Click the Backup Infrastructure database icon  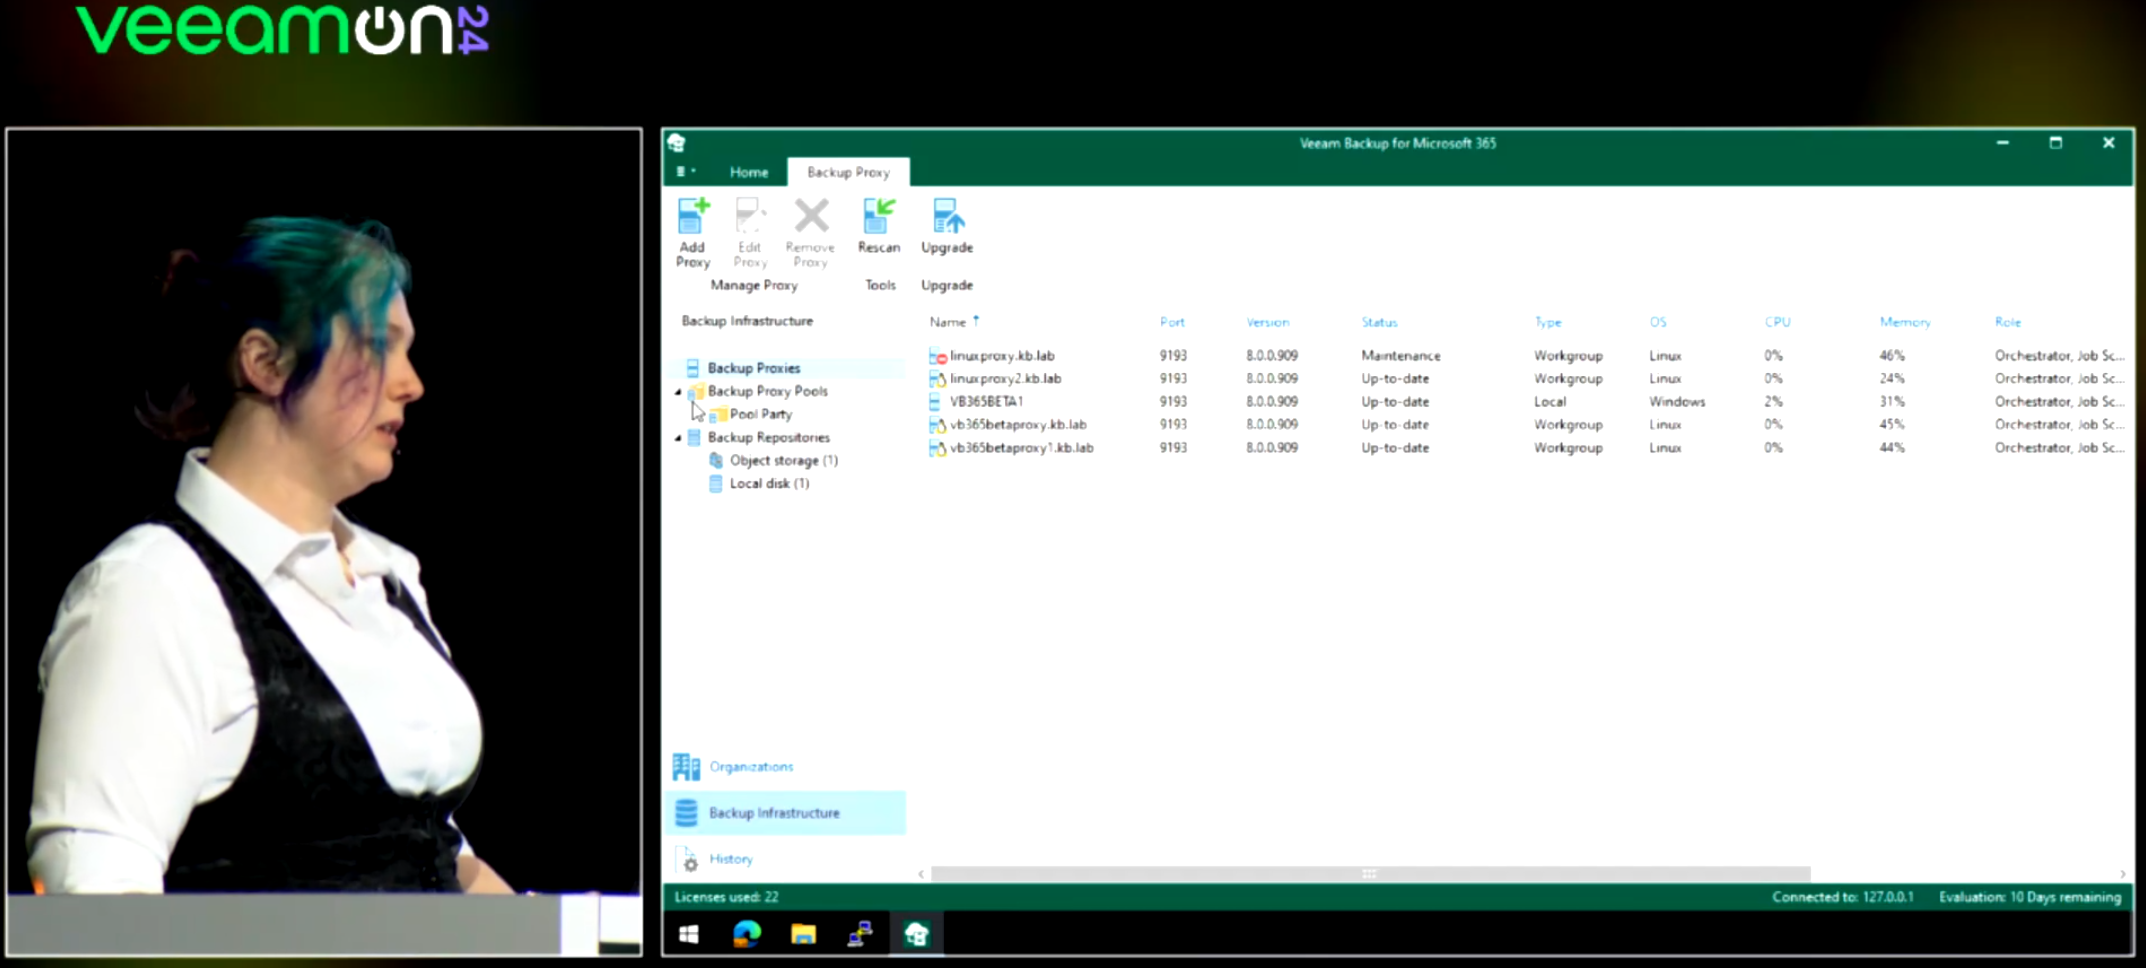(x=686, y=813)
